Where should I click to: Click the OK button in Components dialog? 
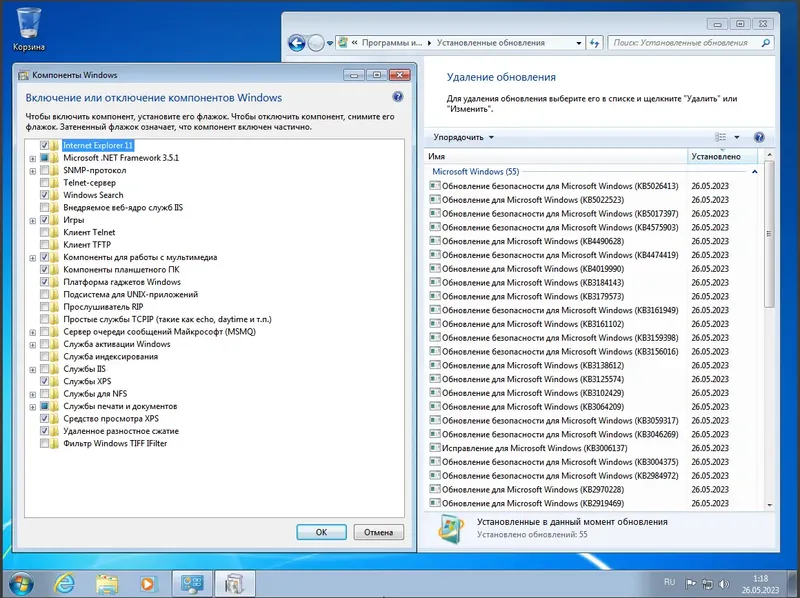click(x=321, y=532)
